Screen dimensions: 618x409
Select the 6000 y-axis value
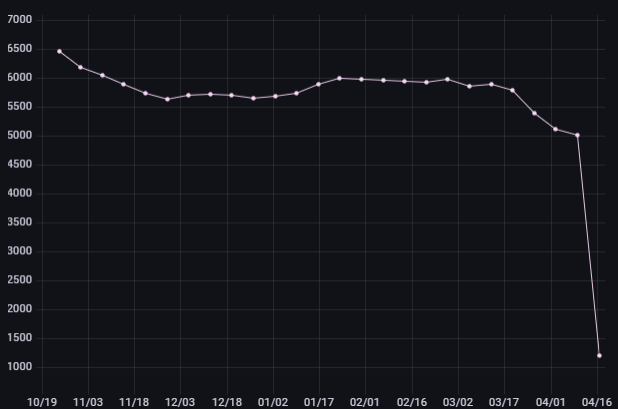coord(20,78)
